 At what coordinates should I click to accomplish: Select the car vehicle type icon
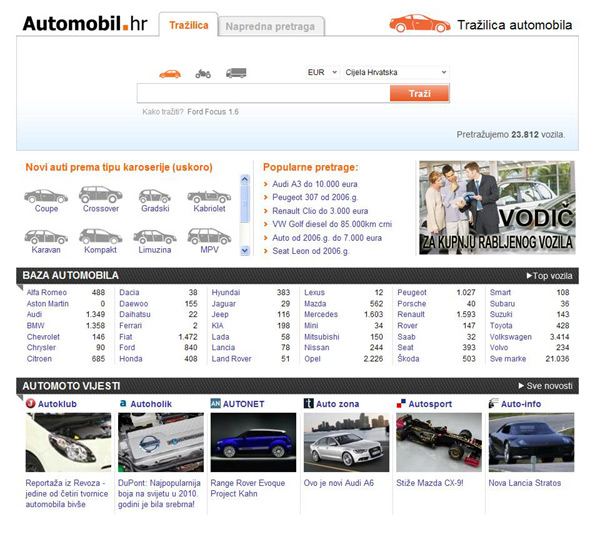coord(170,73)
